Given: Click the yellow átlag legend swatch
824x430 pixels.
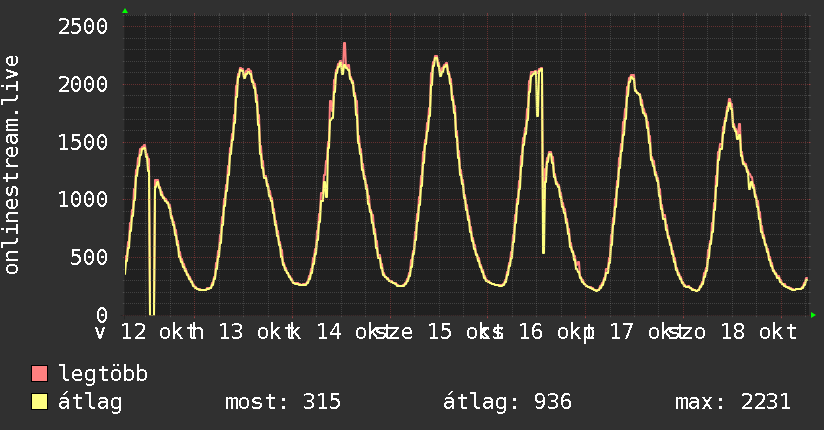Looking at the screenshot, I should tap(40, 403).
